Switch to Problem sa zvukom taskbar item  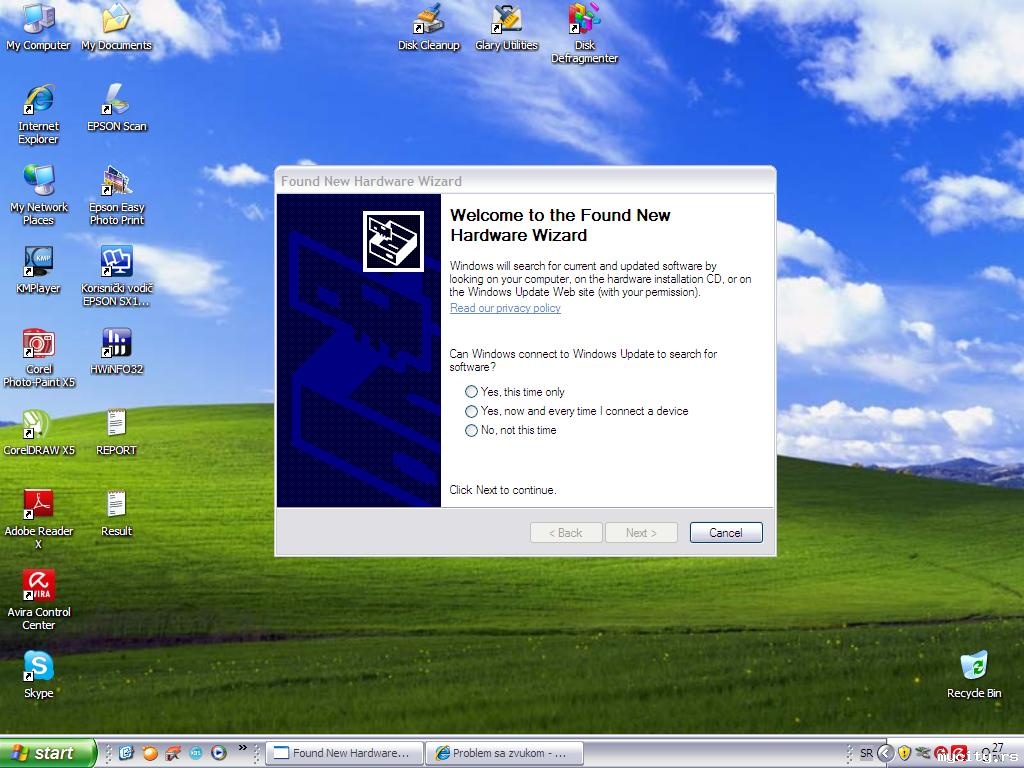pos(504,753)
